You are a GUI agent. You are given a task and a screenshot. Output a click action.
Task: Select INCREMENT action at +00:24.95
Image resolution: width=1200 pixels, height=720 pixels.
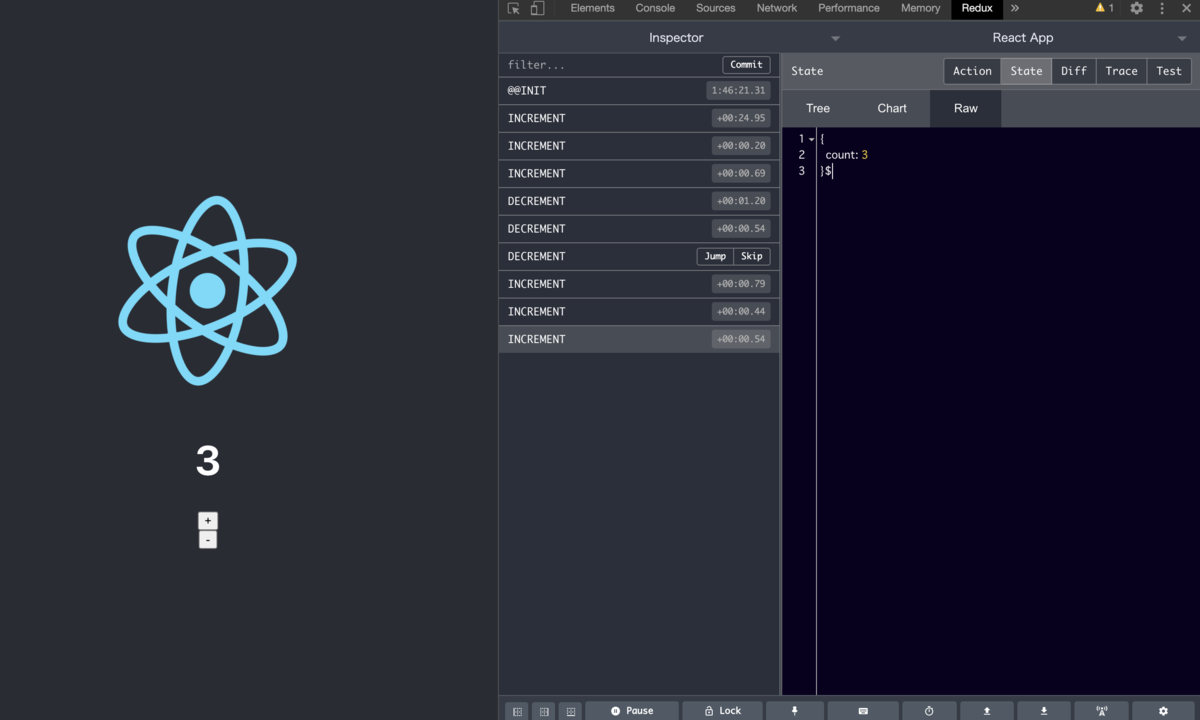click(639, 118)
